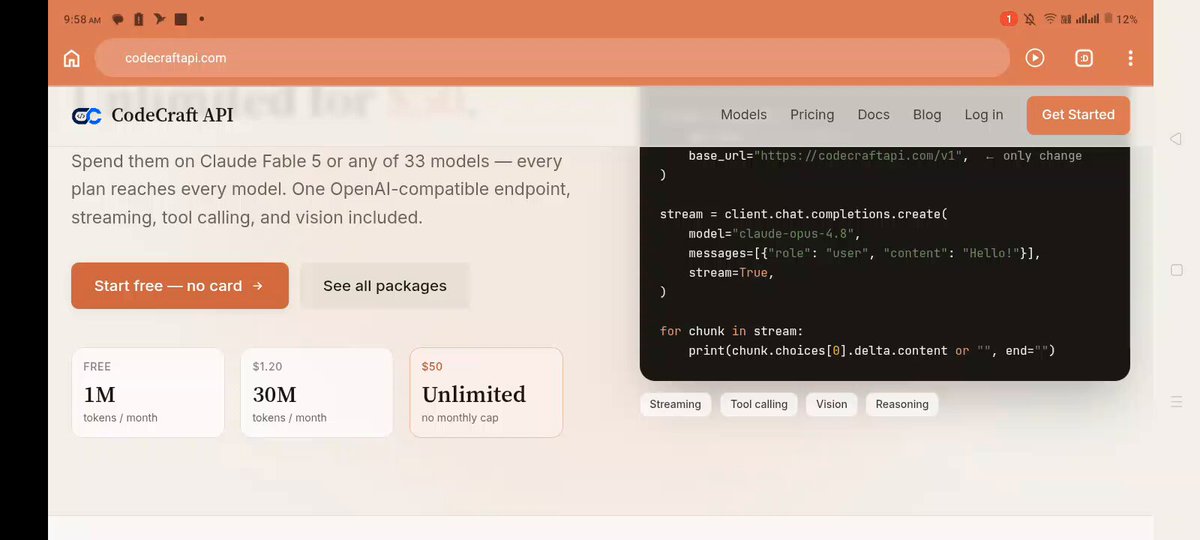The image size is (1200, 540).
Task: Tap the Android back triangle
Action: coord(1176,138)
